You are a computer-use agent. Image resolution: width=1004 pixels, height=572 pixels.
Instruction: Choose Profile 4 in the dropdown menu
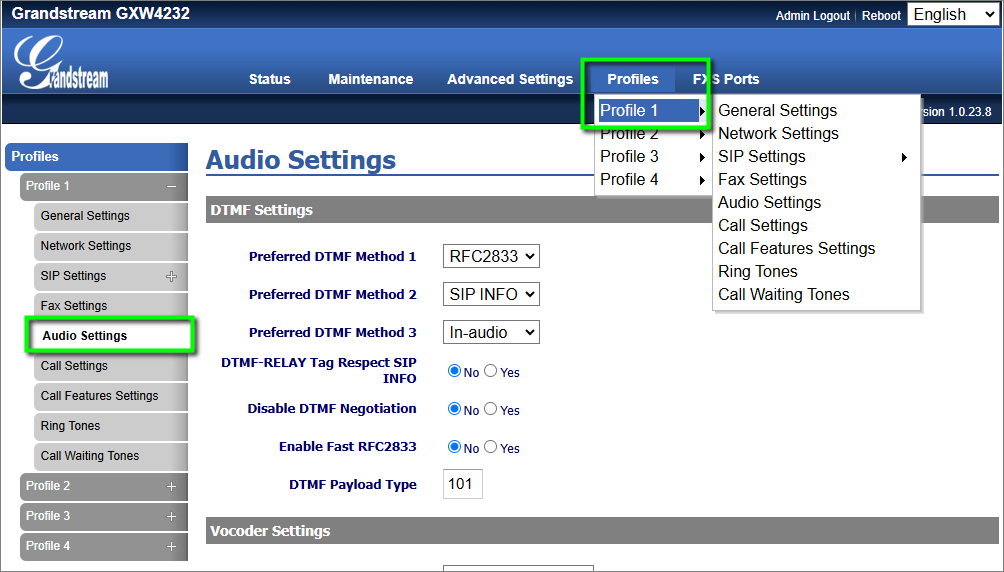click(x=652, y=180)
